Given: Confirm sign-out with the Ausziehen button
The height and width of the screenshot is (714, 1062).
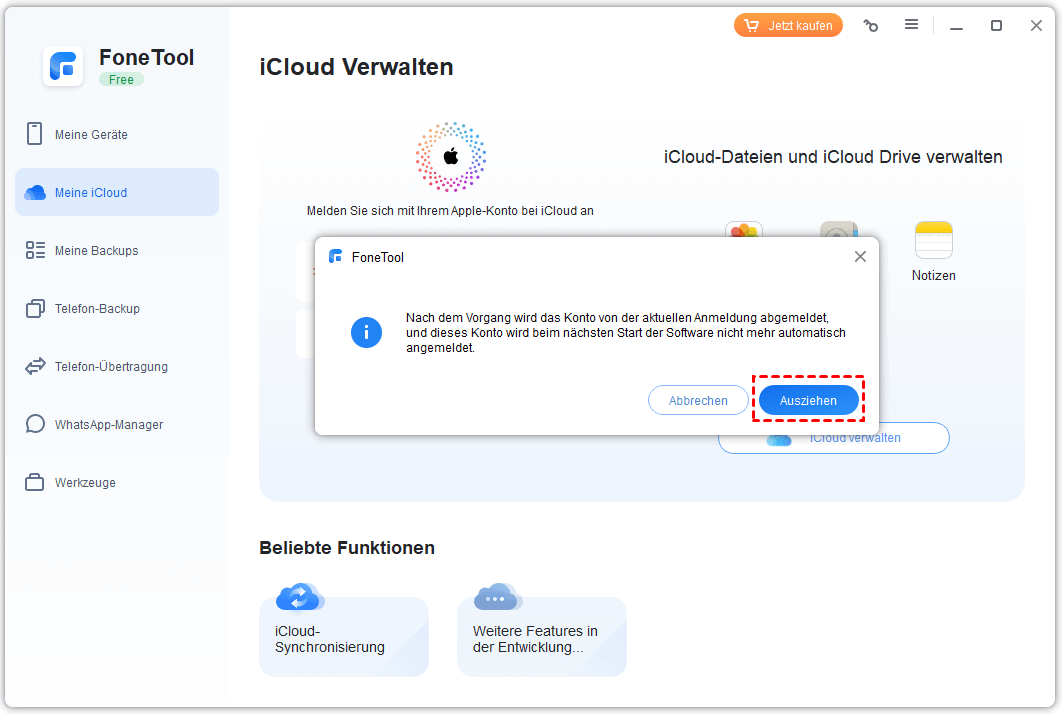Looking at the screenshot, I should point(808,400).
